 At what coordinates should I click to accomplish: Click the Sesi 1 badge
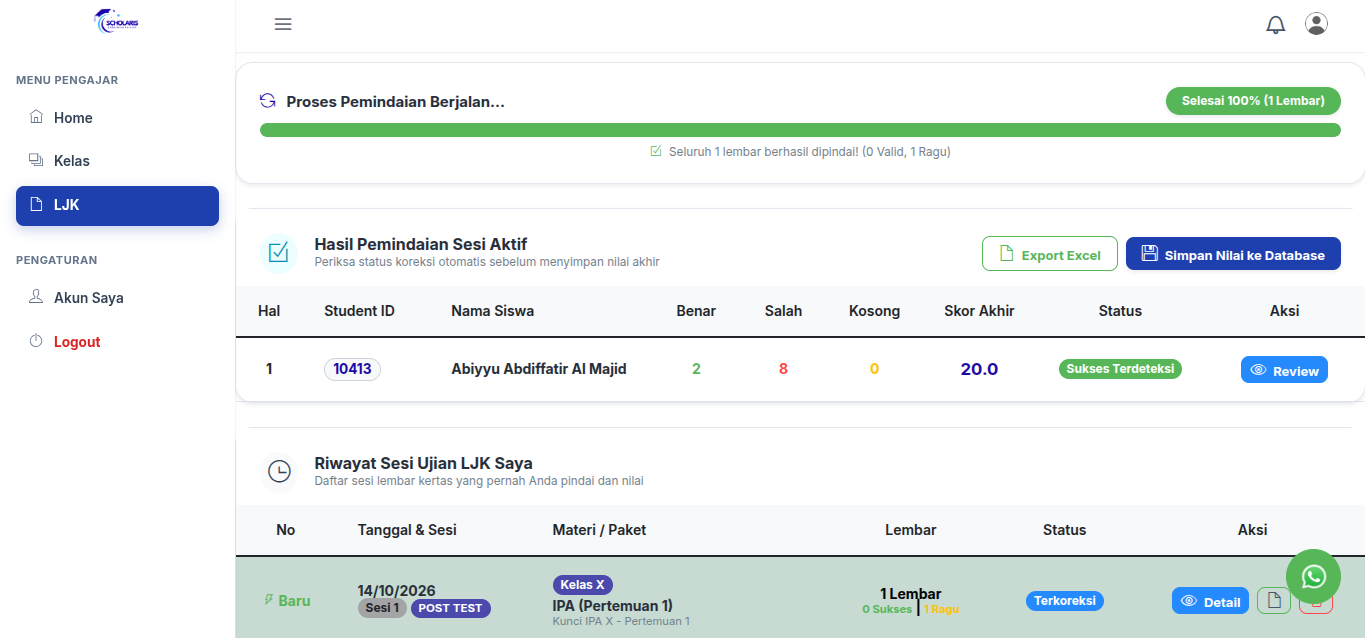[x=382, y=608]
